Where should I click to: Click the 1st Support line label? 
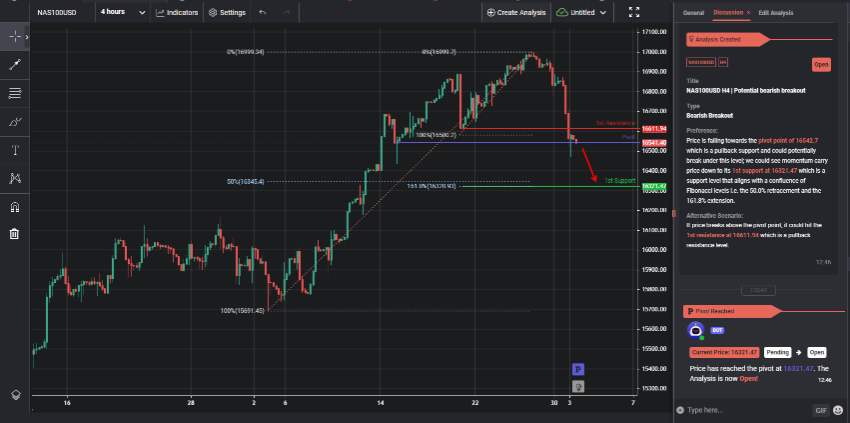point(620,180)
